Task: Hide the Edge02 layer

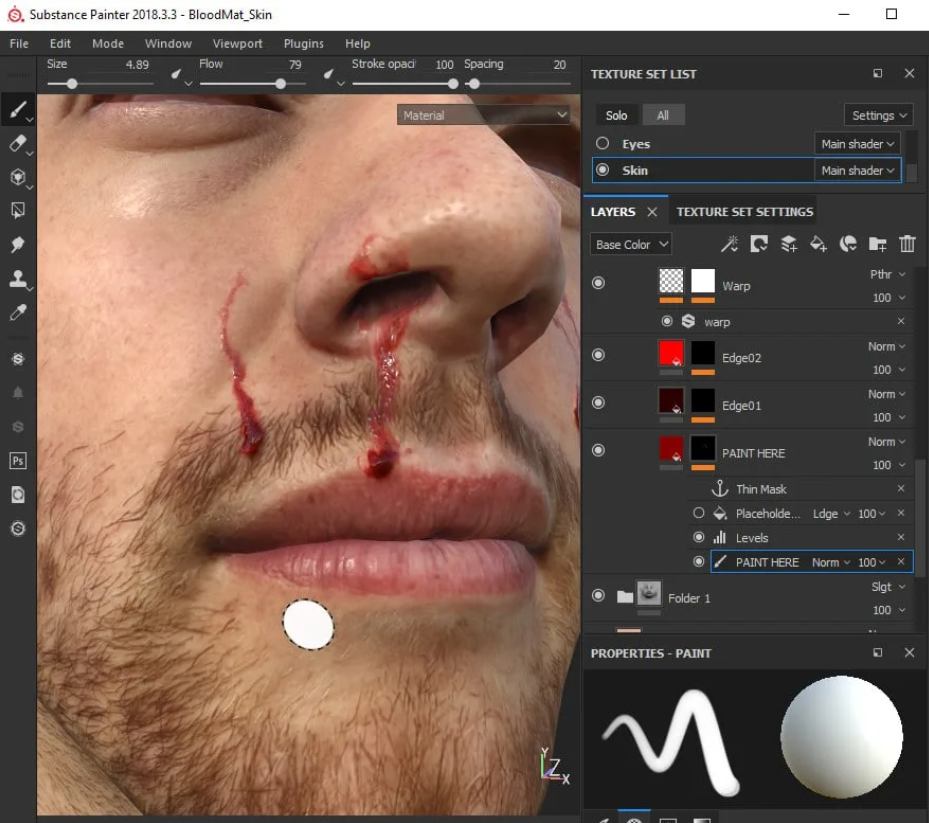Action: 598,355
